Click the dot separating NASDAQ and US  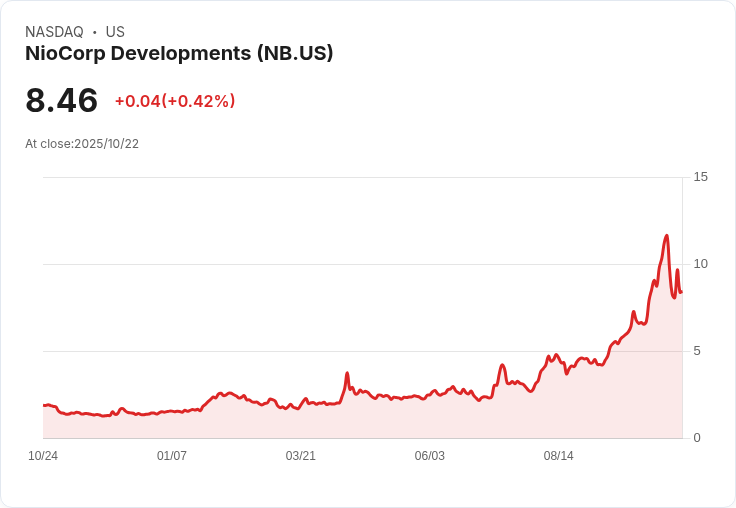coord(95,32)
